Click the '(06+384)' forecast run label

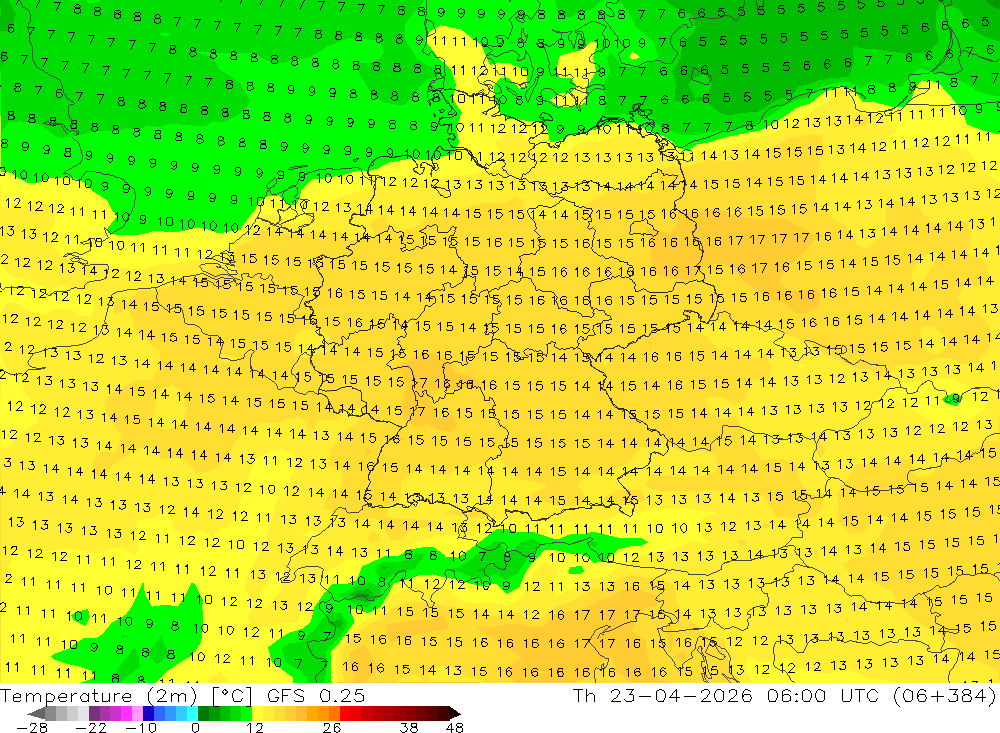click(x=944, y=695)
